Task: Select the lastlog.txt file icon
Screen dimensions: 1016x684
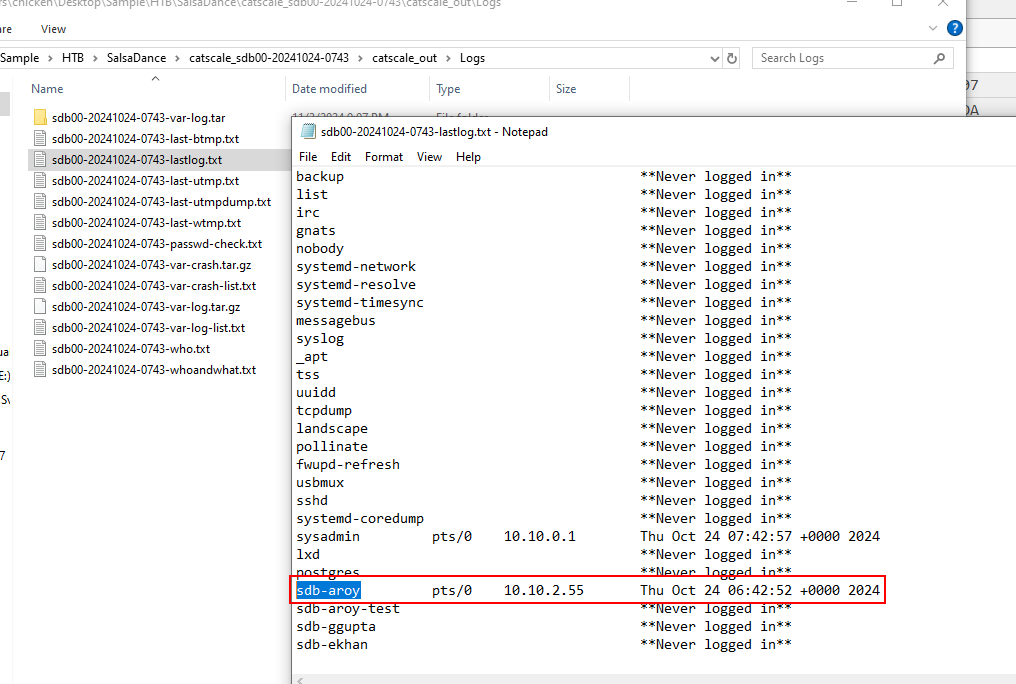Action: pos(40,159)
